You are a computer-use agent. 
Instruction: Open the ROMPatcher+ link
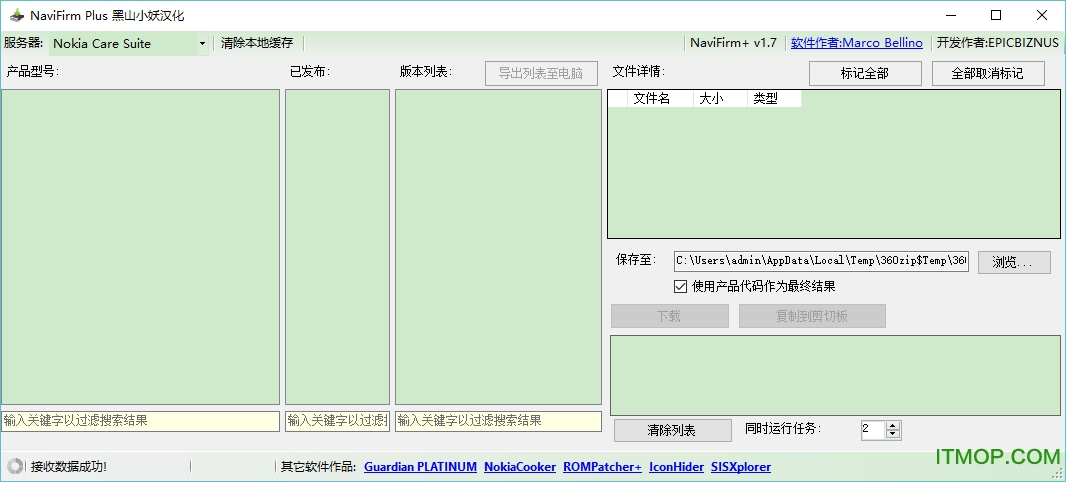click(x=602, y=467)
